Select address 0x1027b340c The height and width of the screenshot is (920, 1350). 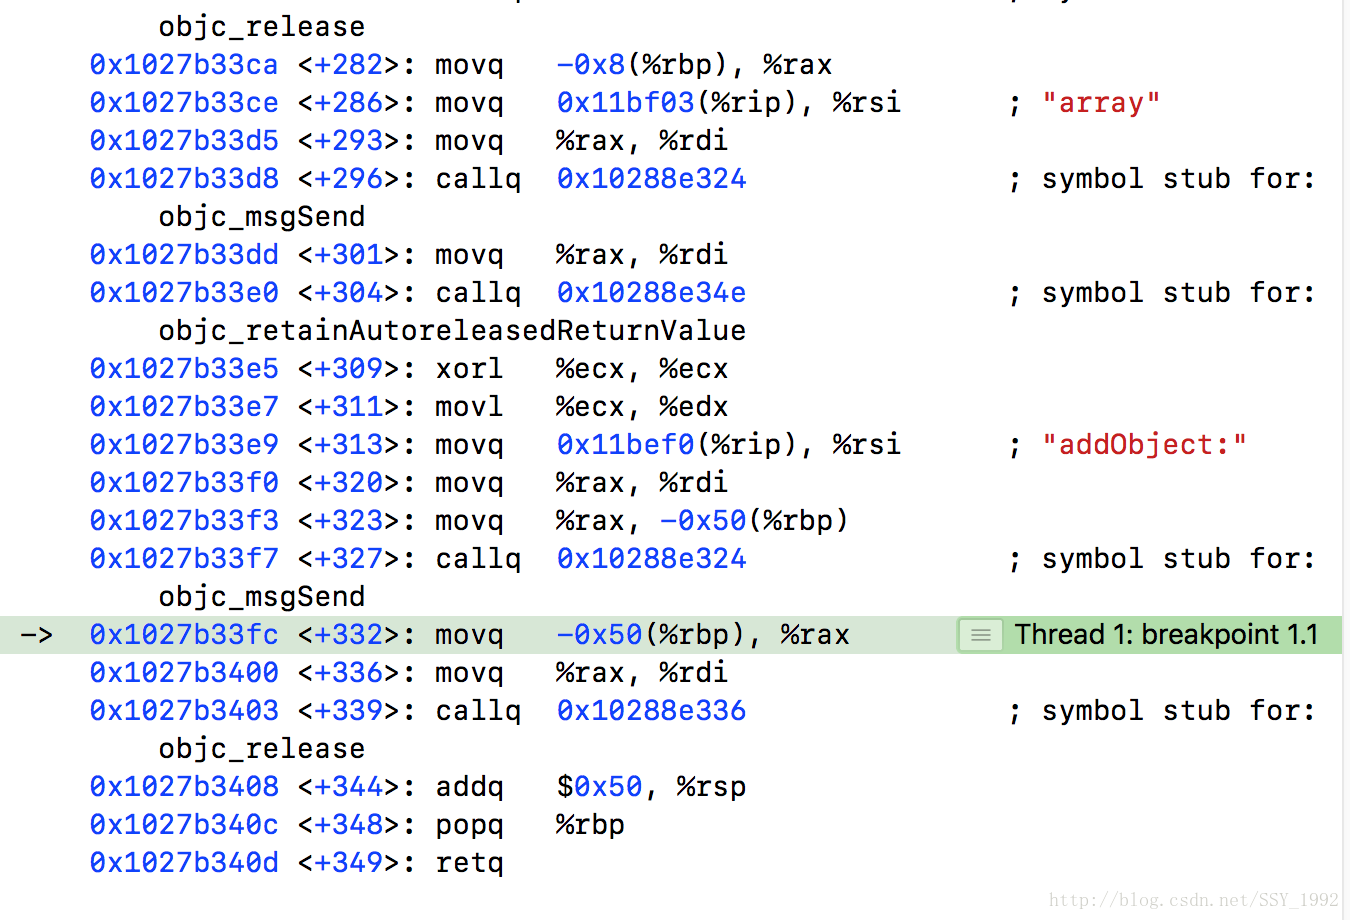tap(184, 825)
